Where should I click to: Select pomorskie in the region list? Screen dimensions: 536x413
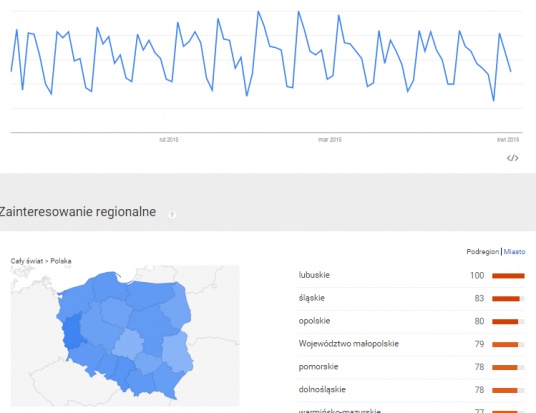click(x=318, y=367)
